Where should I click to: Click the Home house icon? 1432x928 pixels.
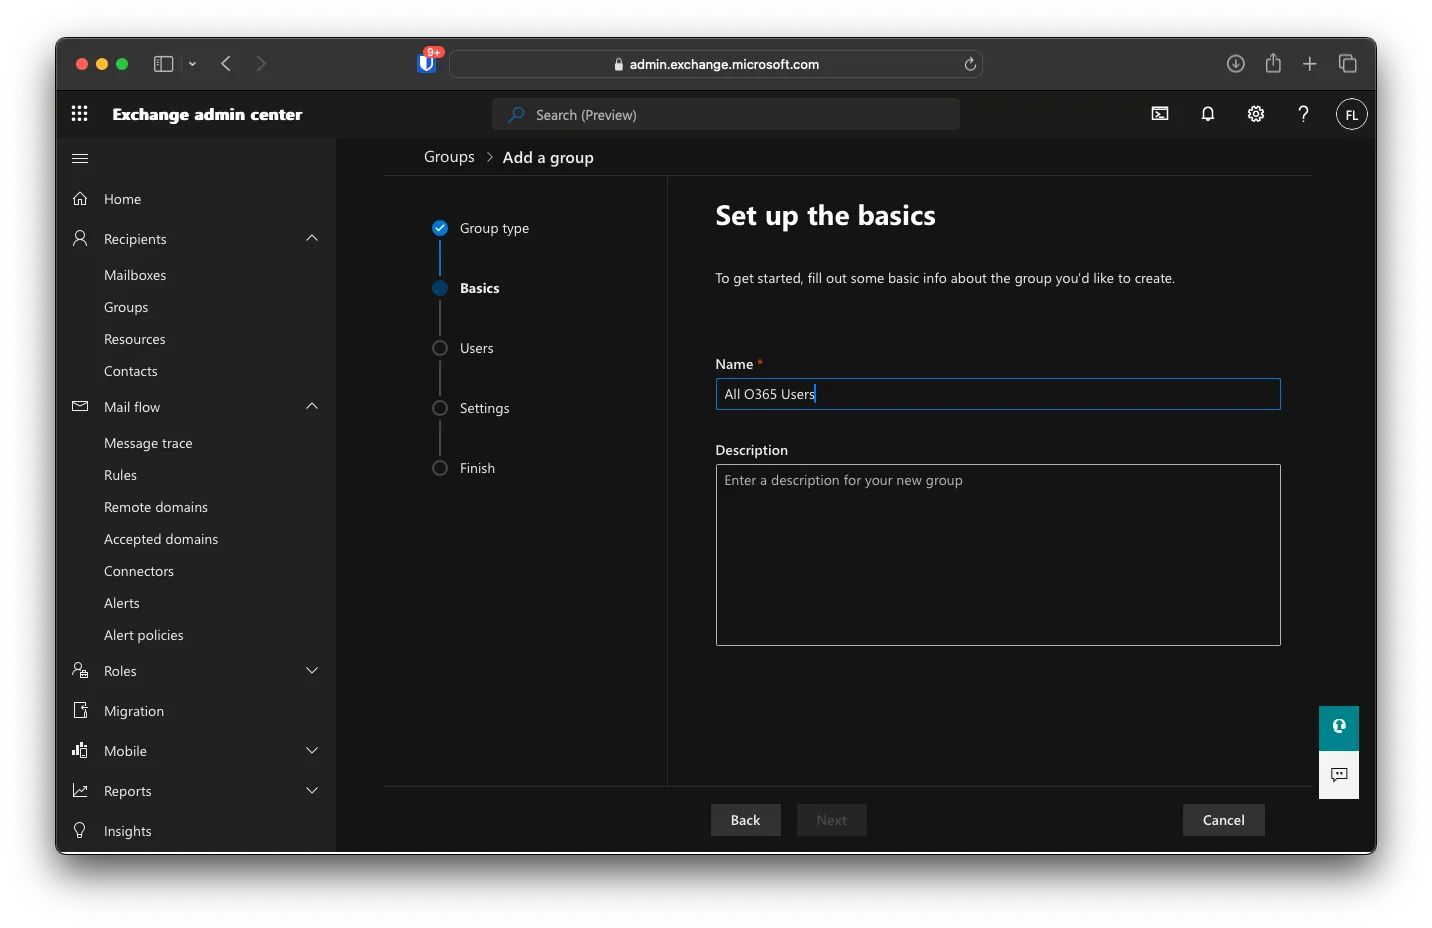click(x=80, y=198)
